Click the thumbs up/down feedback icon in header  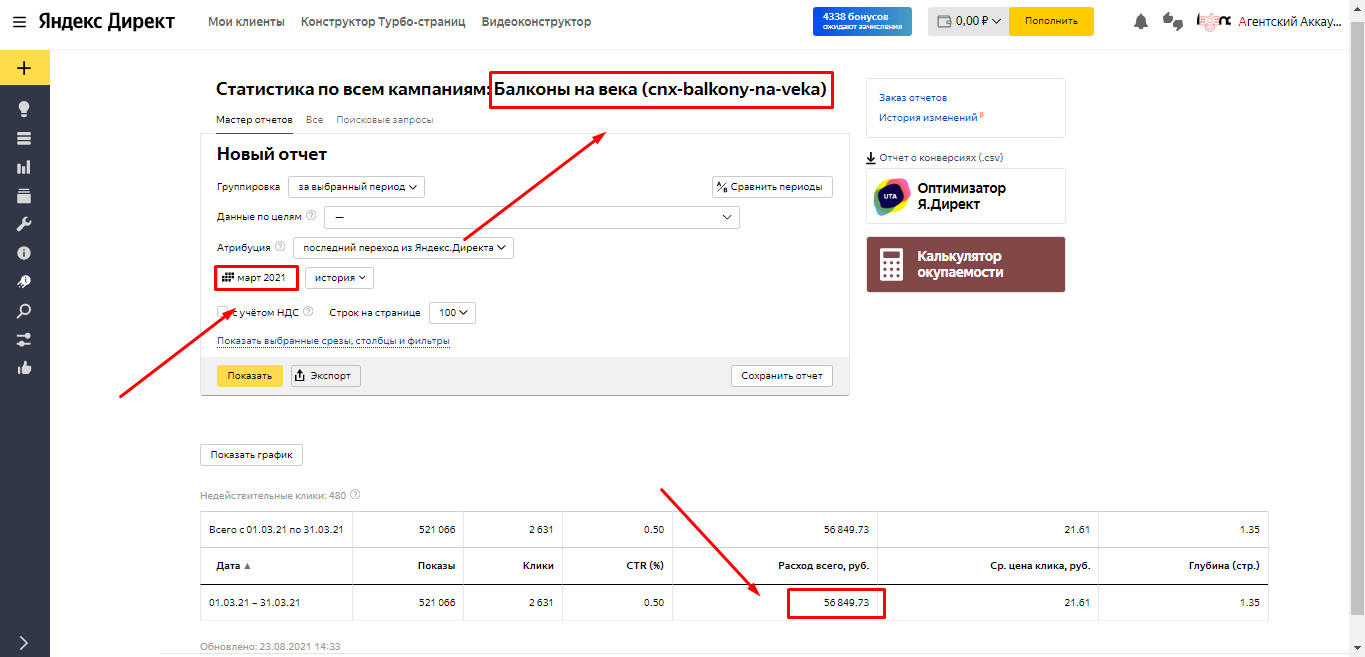pos(1173,22)
